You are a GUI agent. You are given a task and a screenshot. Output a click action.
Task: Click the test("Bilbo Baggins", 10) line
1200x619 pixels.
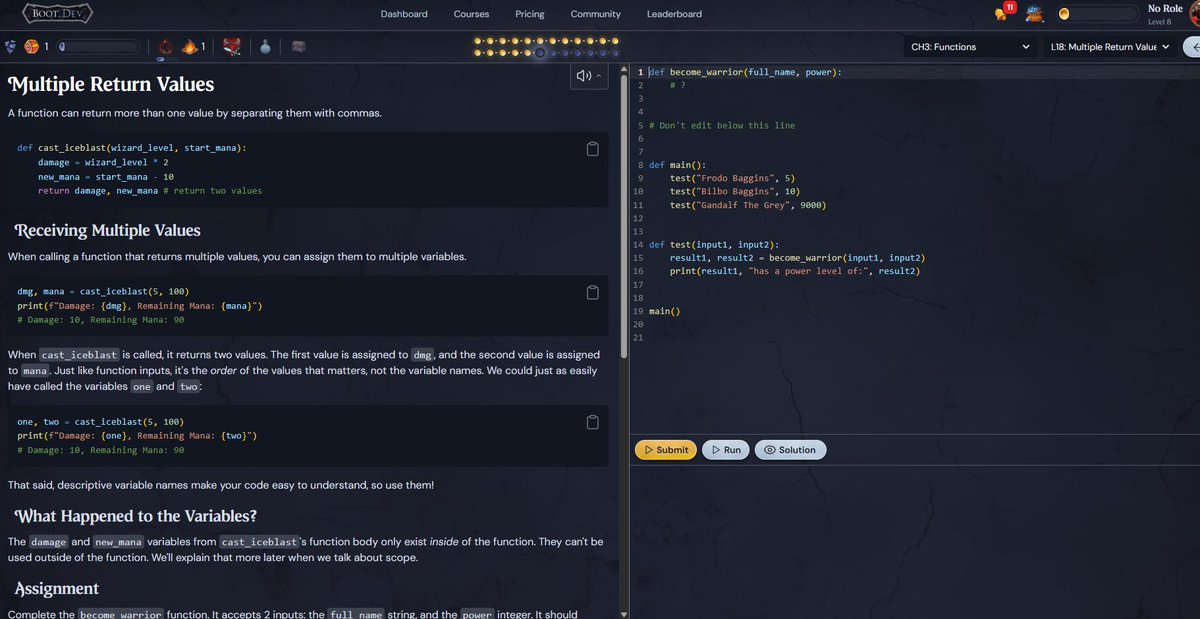click(735, 191)
